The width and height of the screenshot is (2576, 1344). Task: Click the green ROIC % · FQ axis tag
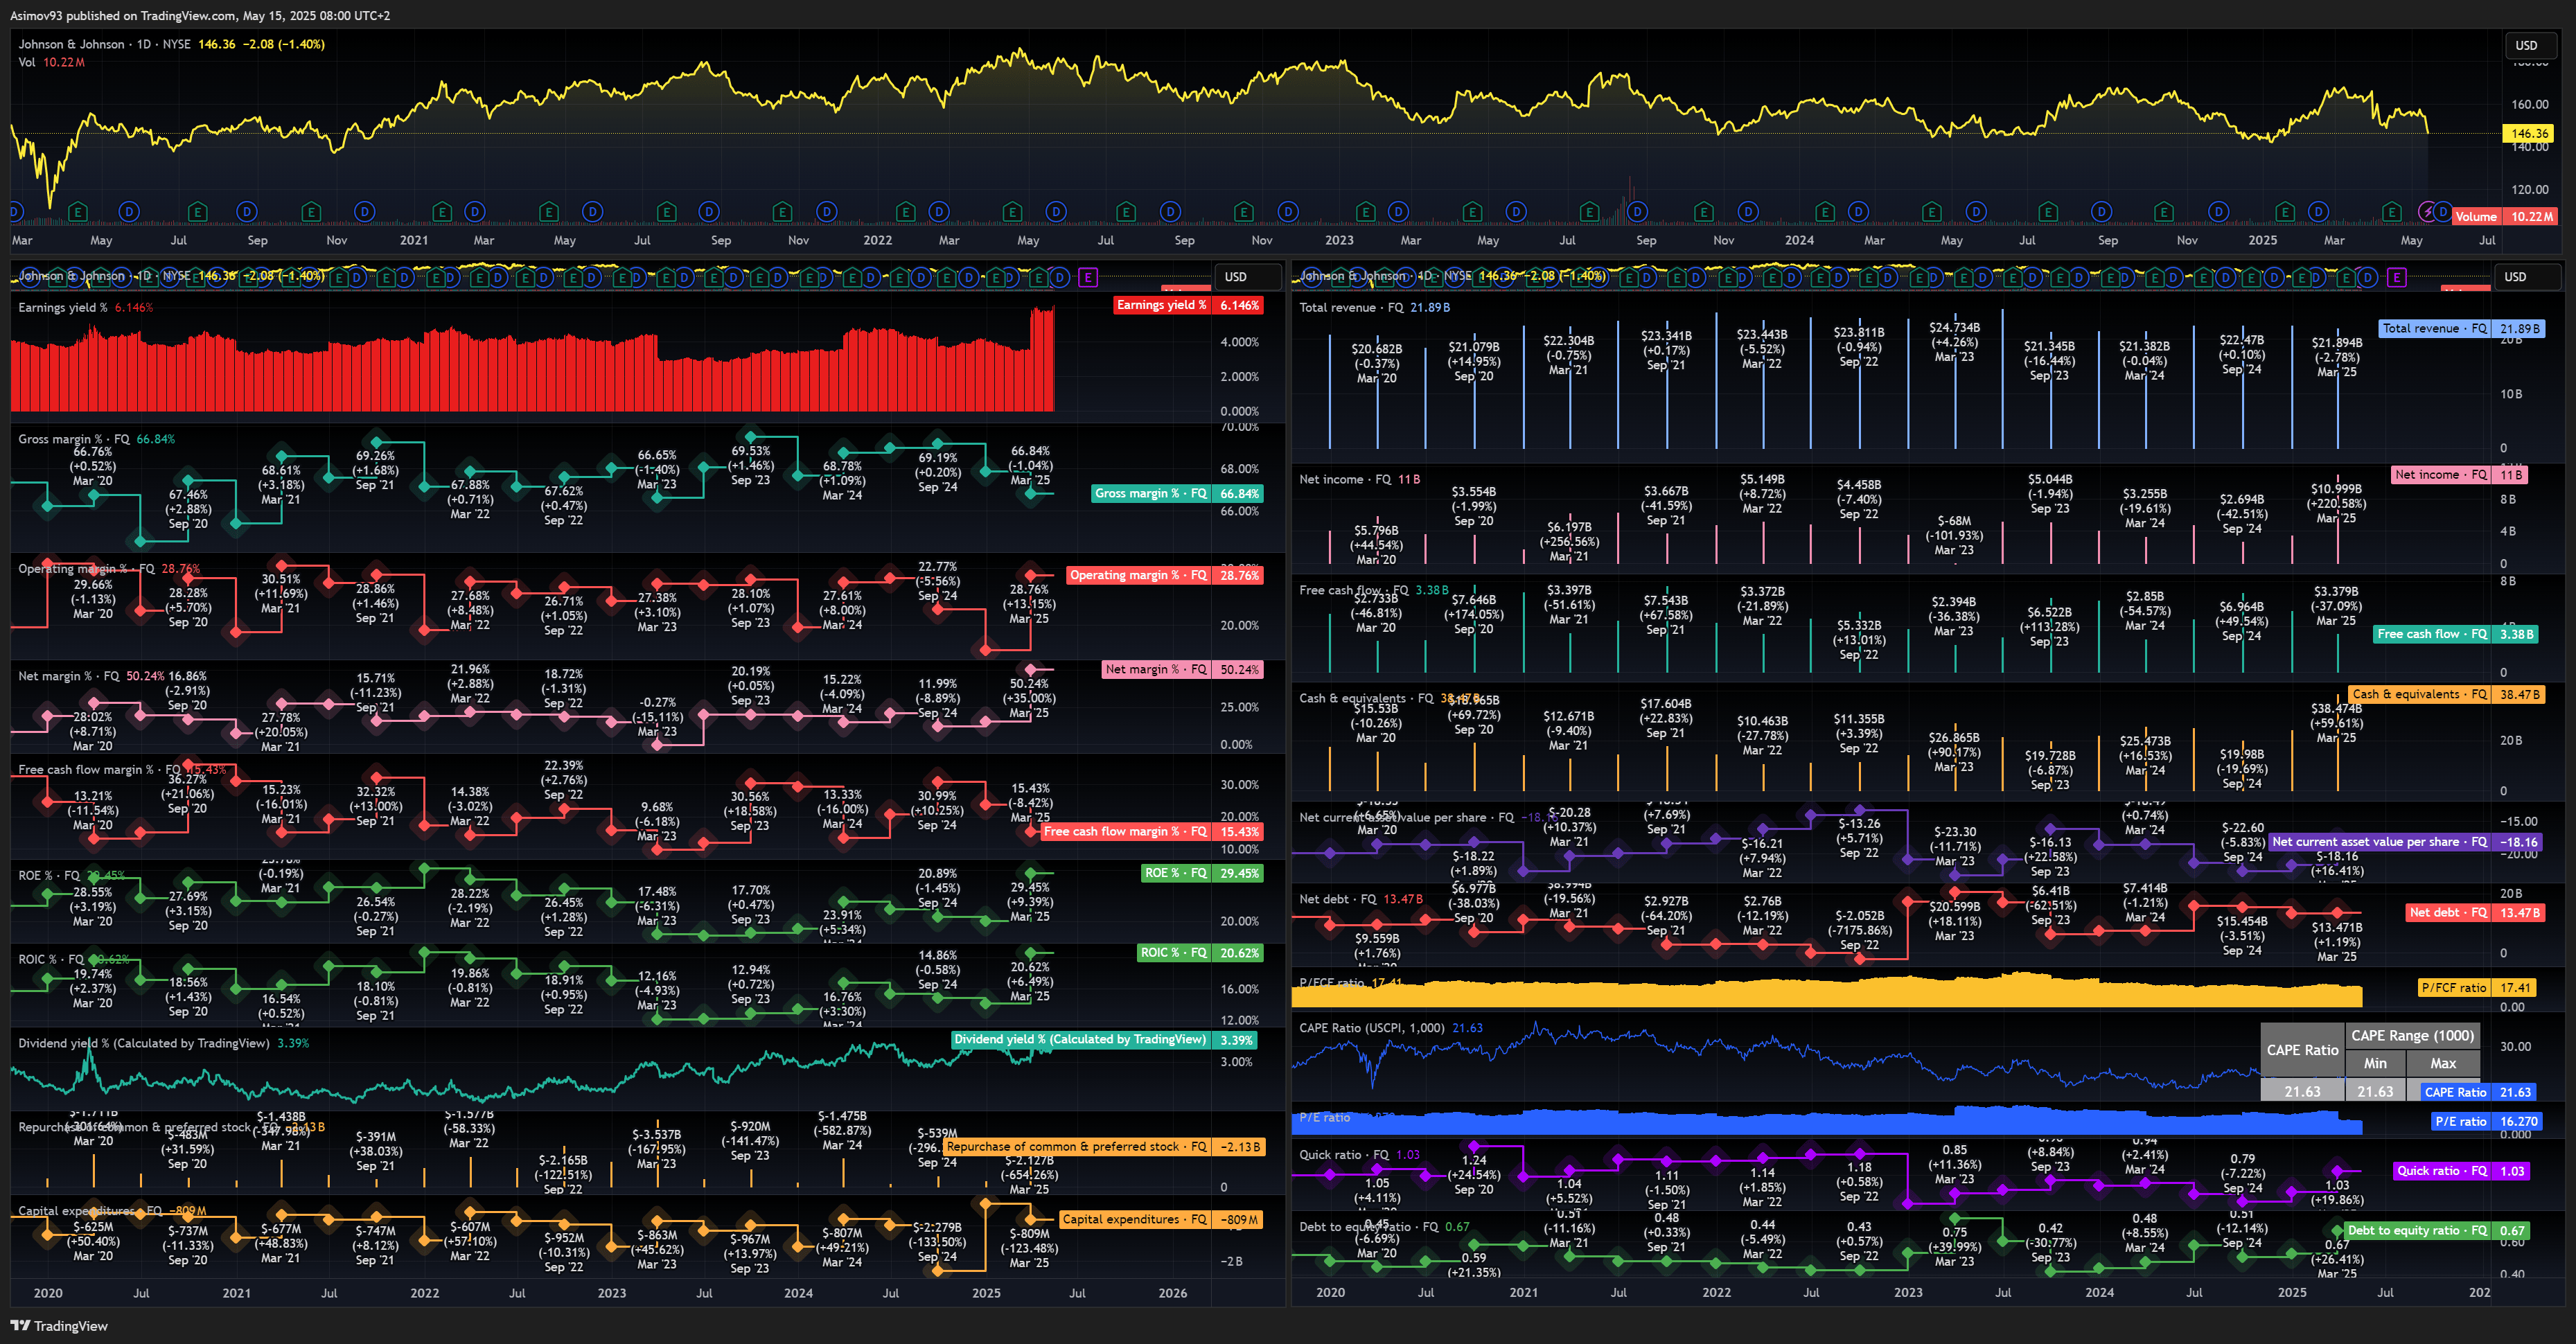tap(1200, 952)
